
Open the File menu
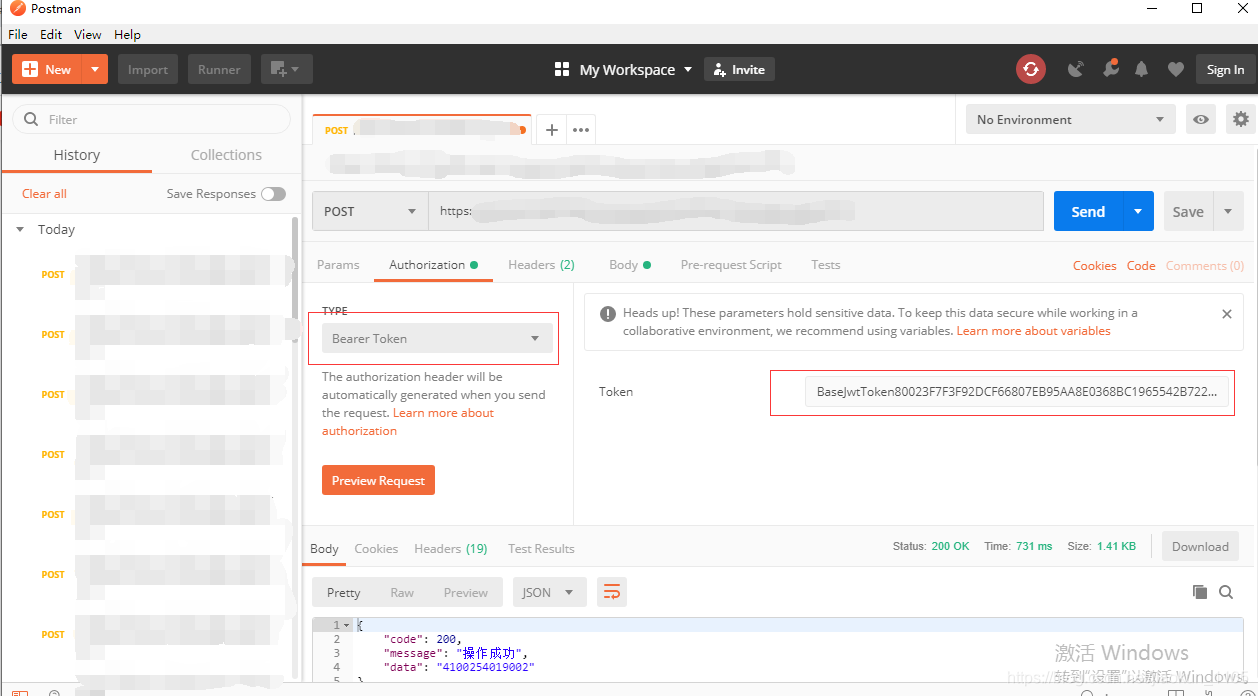coord(18,34)
